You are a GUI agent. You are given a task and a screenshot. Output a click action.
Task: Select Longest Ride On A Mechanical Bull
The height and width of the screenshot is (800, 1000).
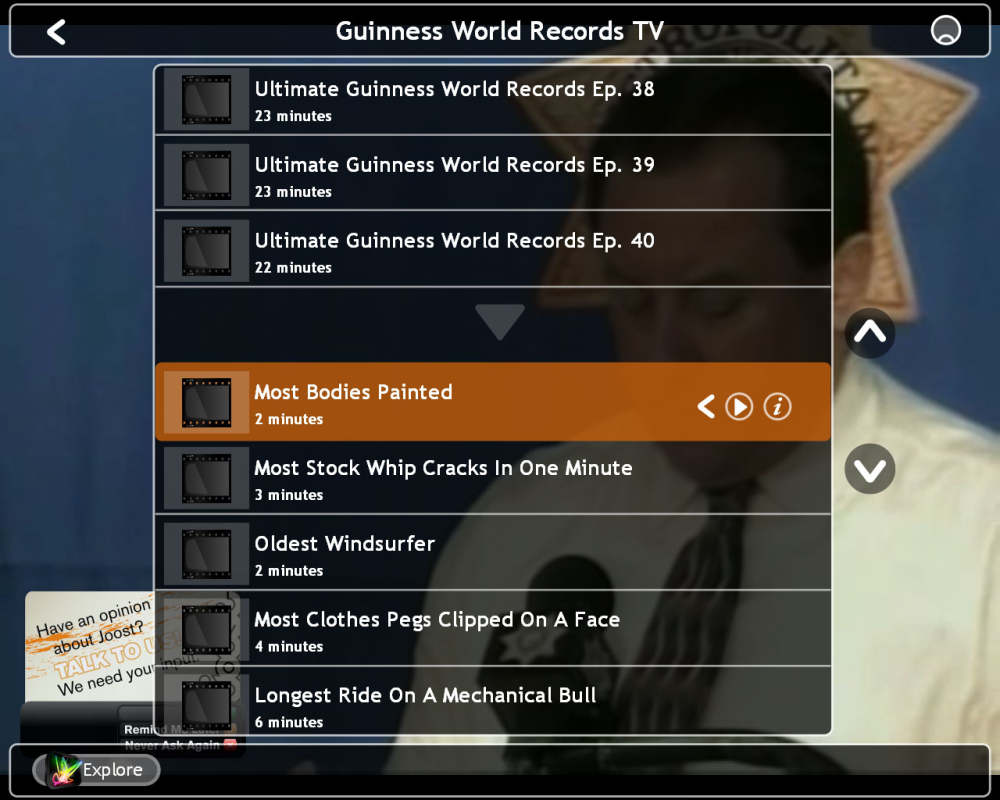pyautogui.click(x=493, y=701)
